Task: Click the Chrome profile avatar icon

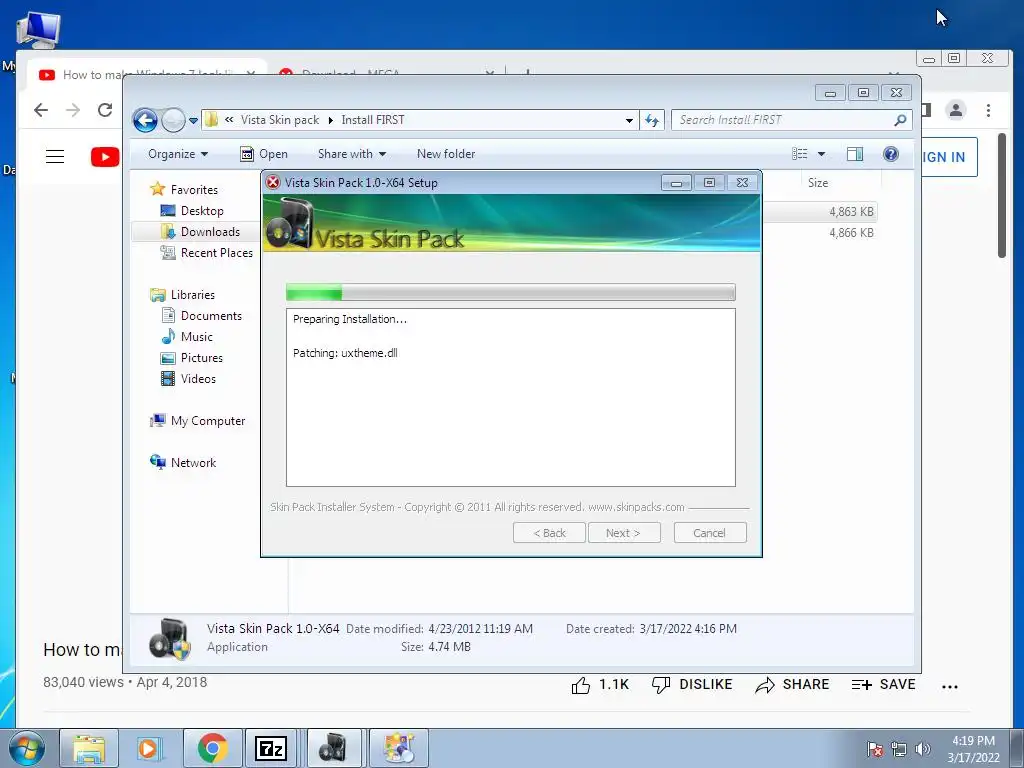Action: (956, 110)
